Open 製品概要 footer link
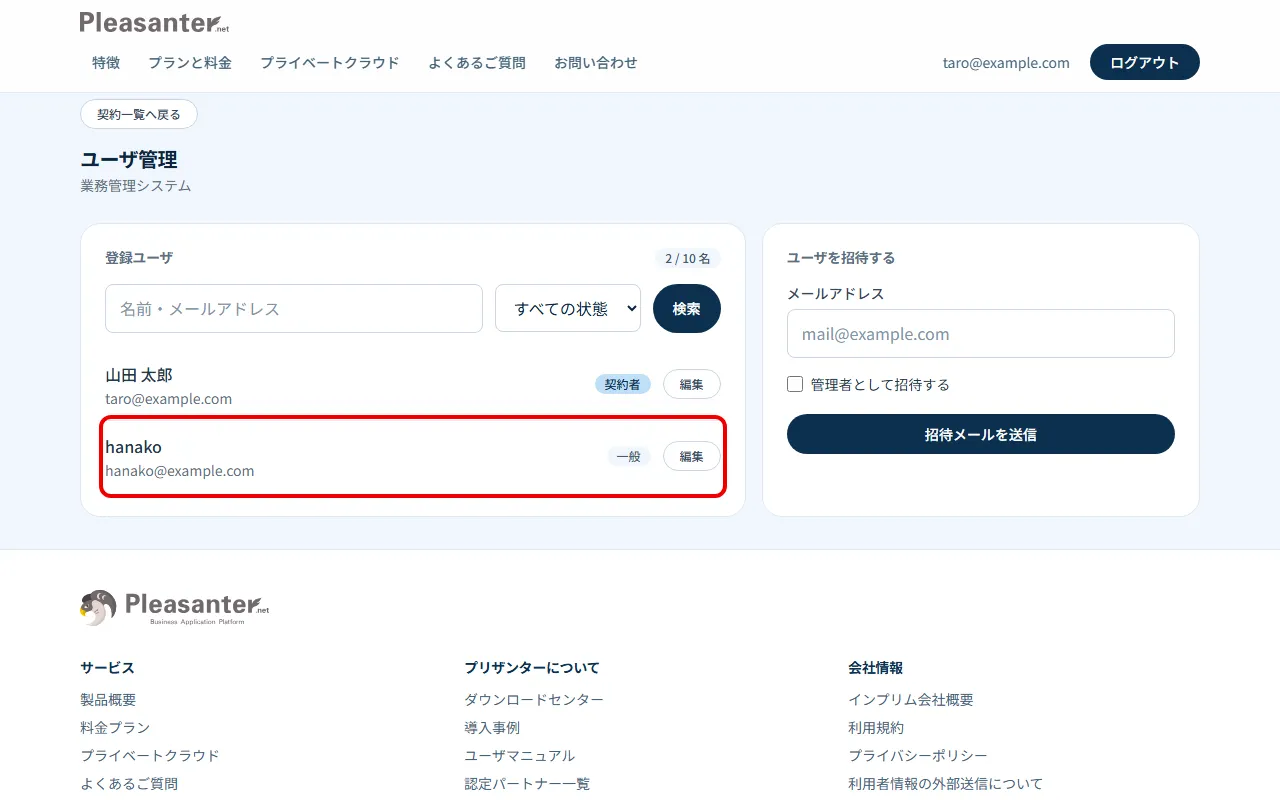 108,700
